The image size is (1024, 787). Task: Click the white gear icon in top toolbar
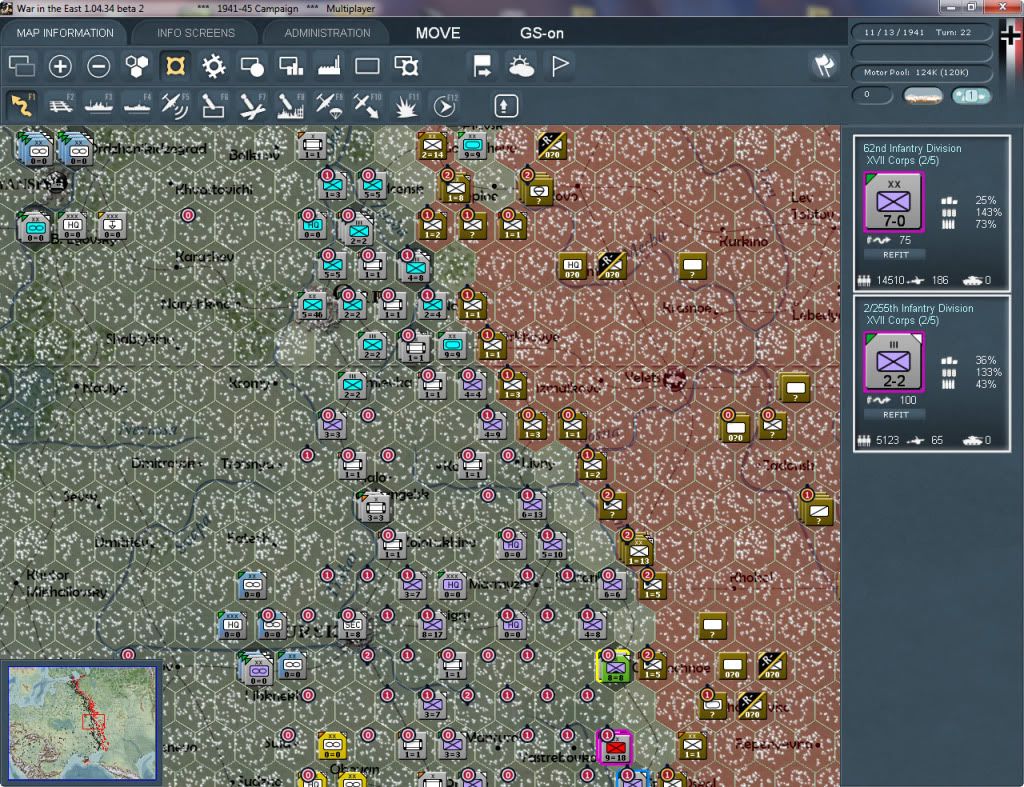tap(214, 66)
